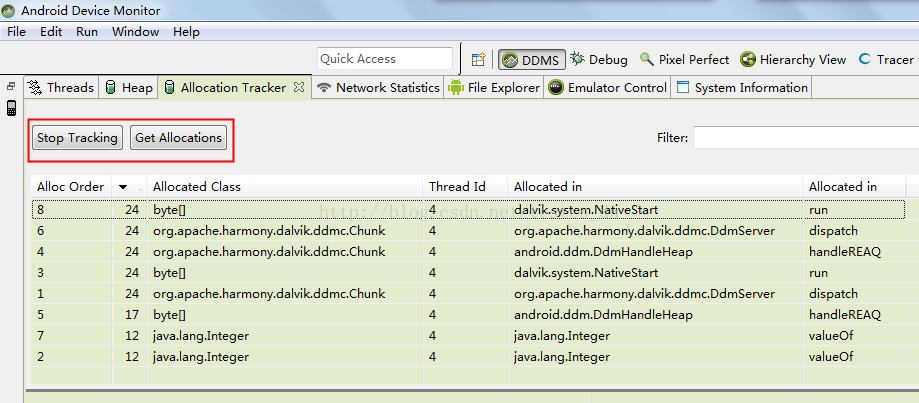This screenshot has height=403, width=919.
Task: Select allocation row with Alloc Order 8
Action: [x=468, y=210]
